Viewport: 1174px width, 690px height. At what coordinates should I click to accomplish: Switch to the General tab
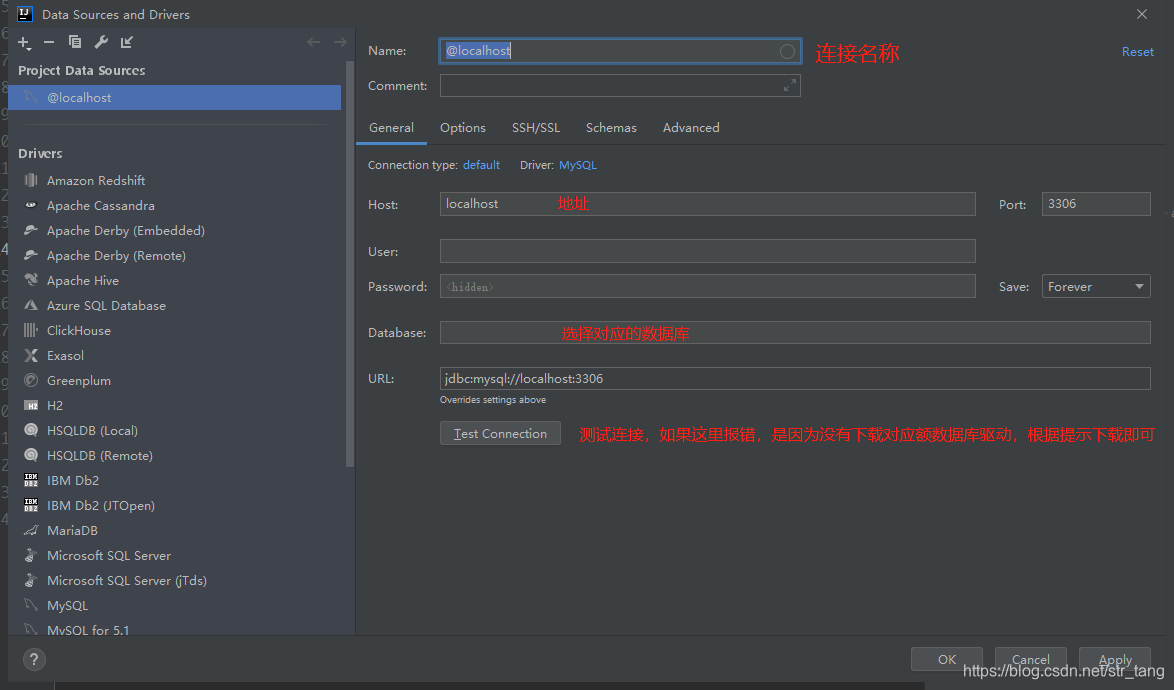point(391,128)
